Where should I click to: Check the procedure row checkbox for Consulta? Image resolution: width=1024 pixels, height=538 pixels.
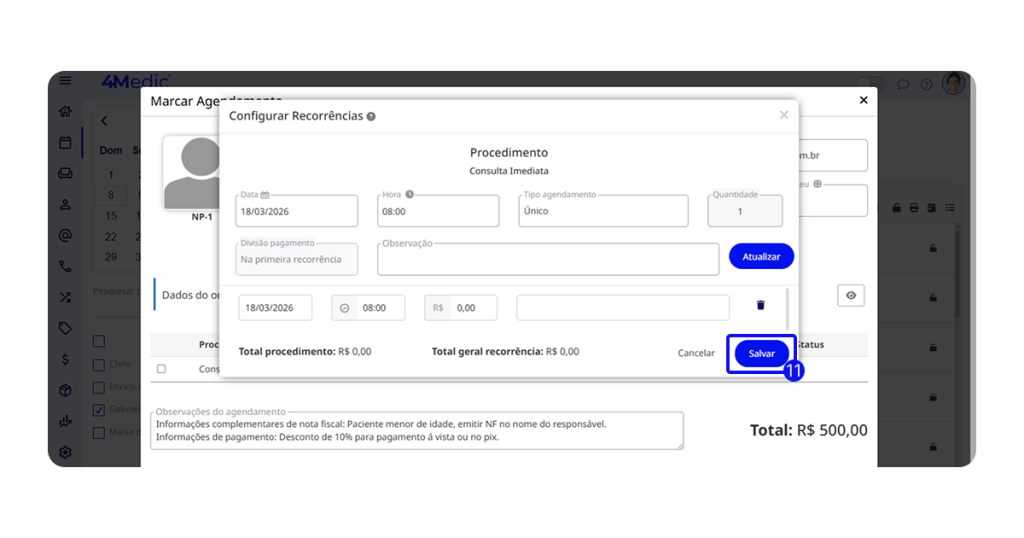[x=161, y=369]
